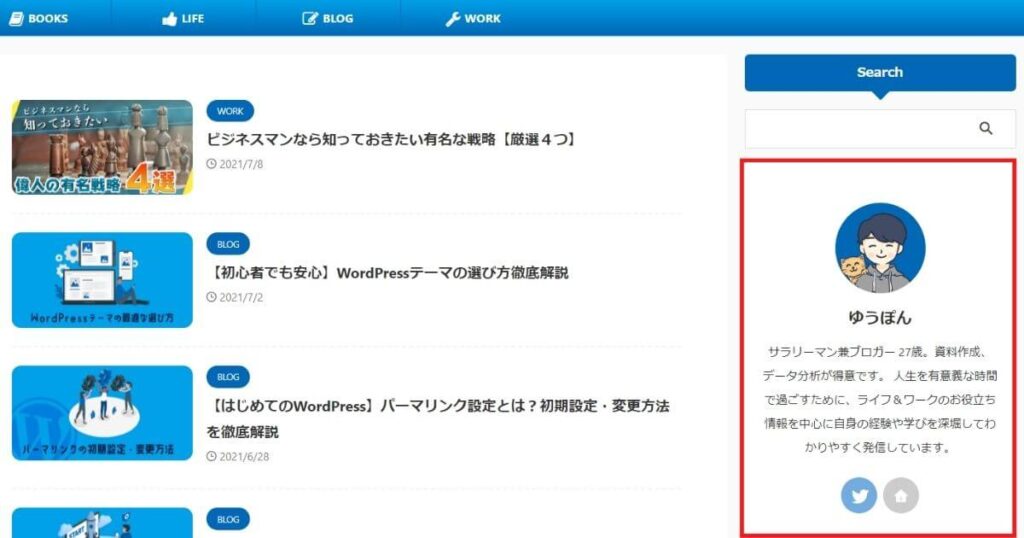The image size is (1024, 538).
Task: Open the LIFE menu item
Action: (x=192, y=18)
